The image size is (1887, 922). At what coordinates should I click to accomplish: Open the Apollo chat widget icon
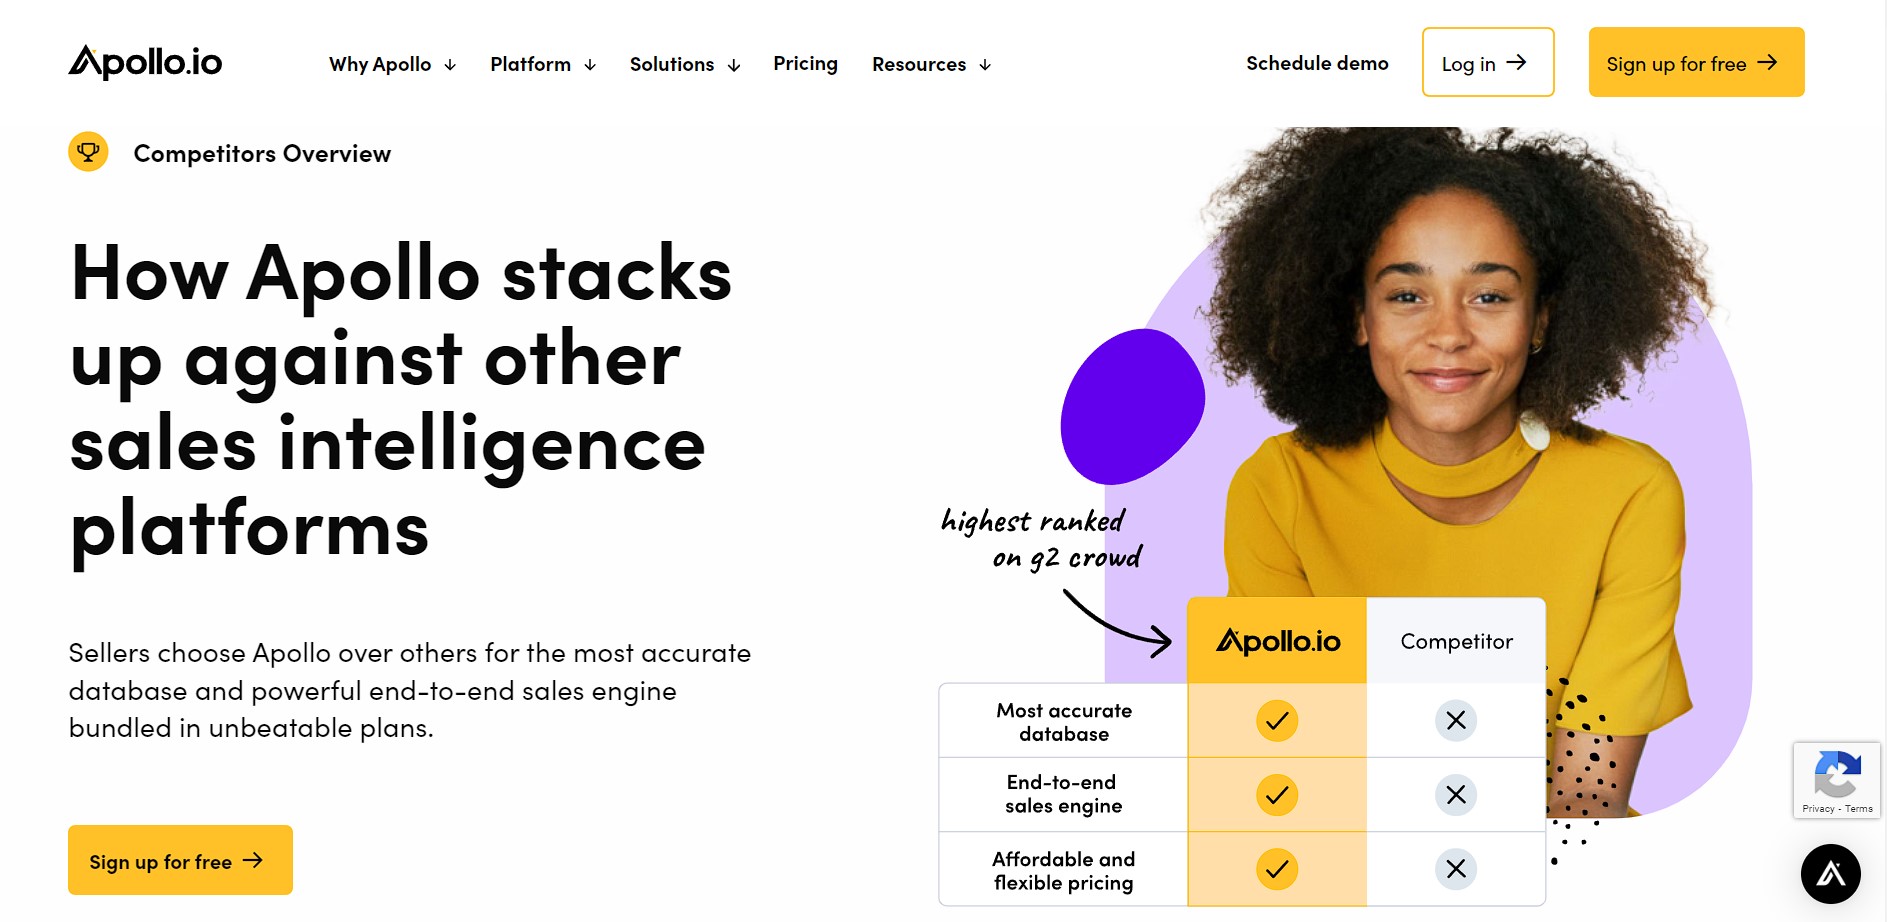click(x=1830, y=874)
